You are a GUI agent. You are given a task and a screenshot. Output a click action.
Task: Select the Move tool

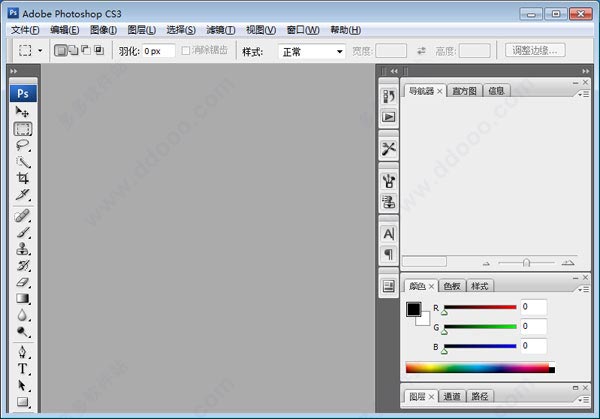(22, 112)
